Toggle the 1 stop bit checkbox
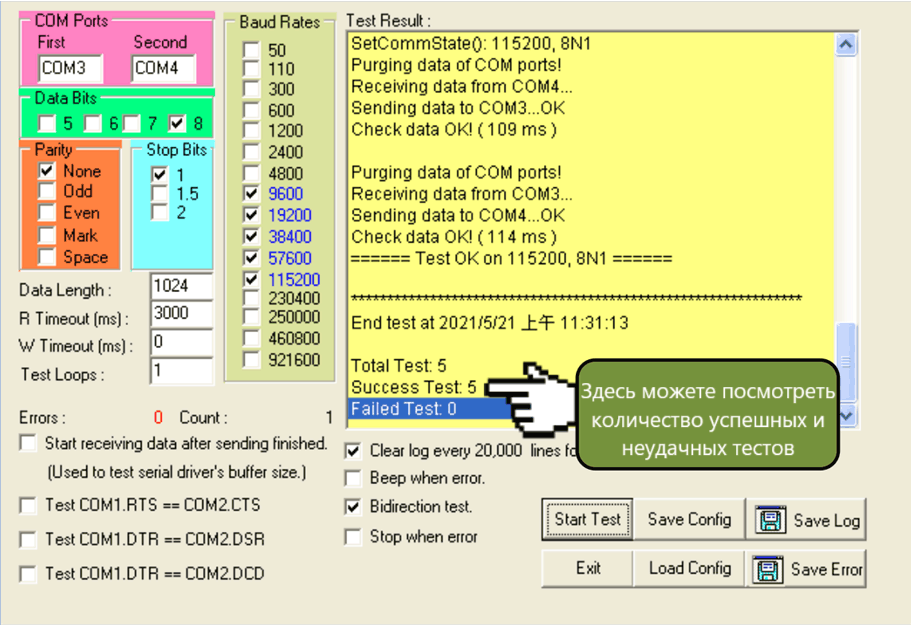This screenshot has height=625, width=911. pos(160,174)
